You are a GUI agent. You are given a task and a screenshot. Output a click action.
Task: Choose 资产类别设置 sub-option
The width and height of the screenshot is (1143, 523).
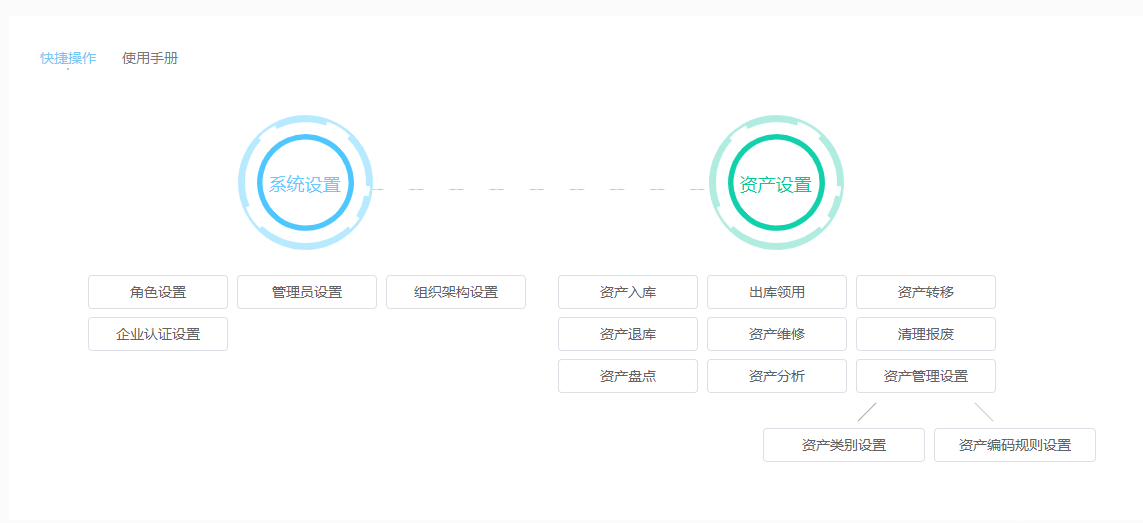[x=844, y=445]
